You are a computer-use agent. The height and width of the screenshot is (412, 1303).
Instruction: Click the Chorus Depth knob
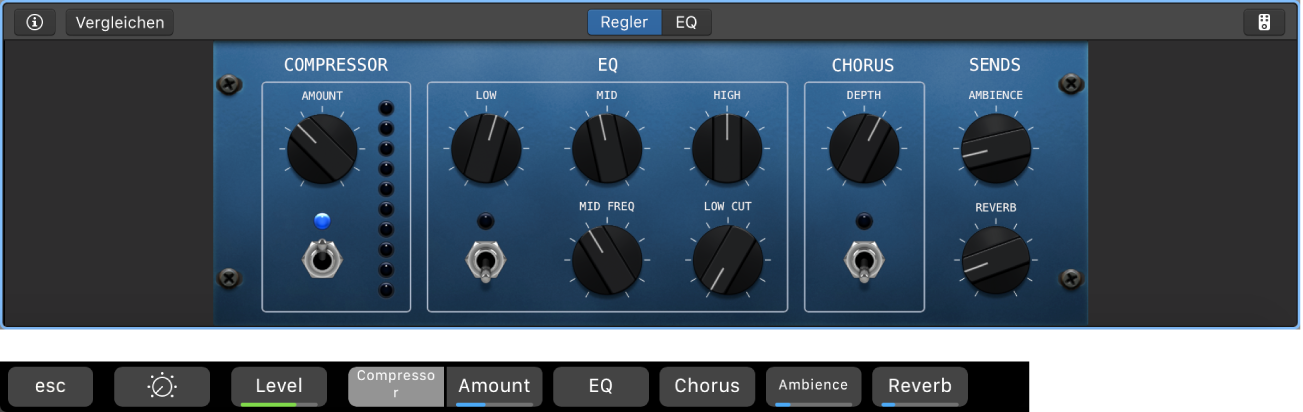(864, 148)
